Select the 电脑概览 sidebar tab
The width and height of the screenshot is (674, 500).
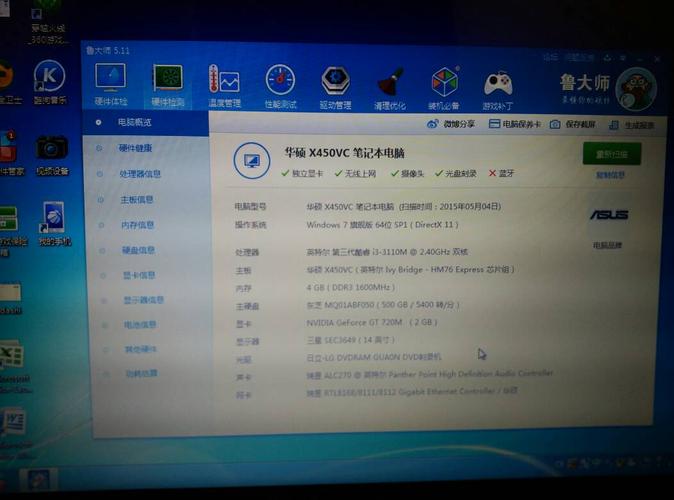pos(146,123)
